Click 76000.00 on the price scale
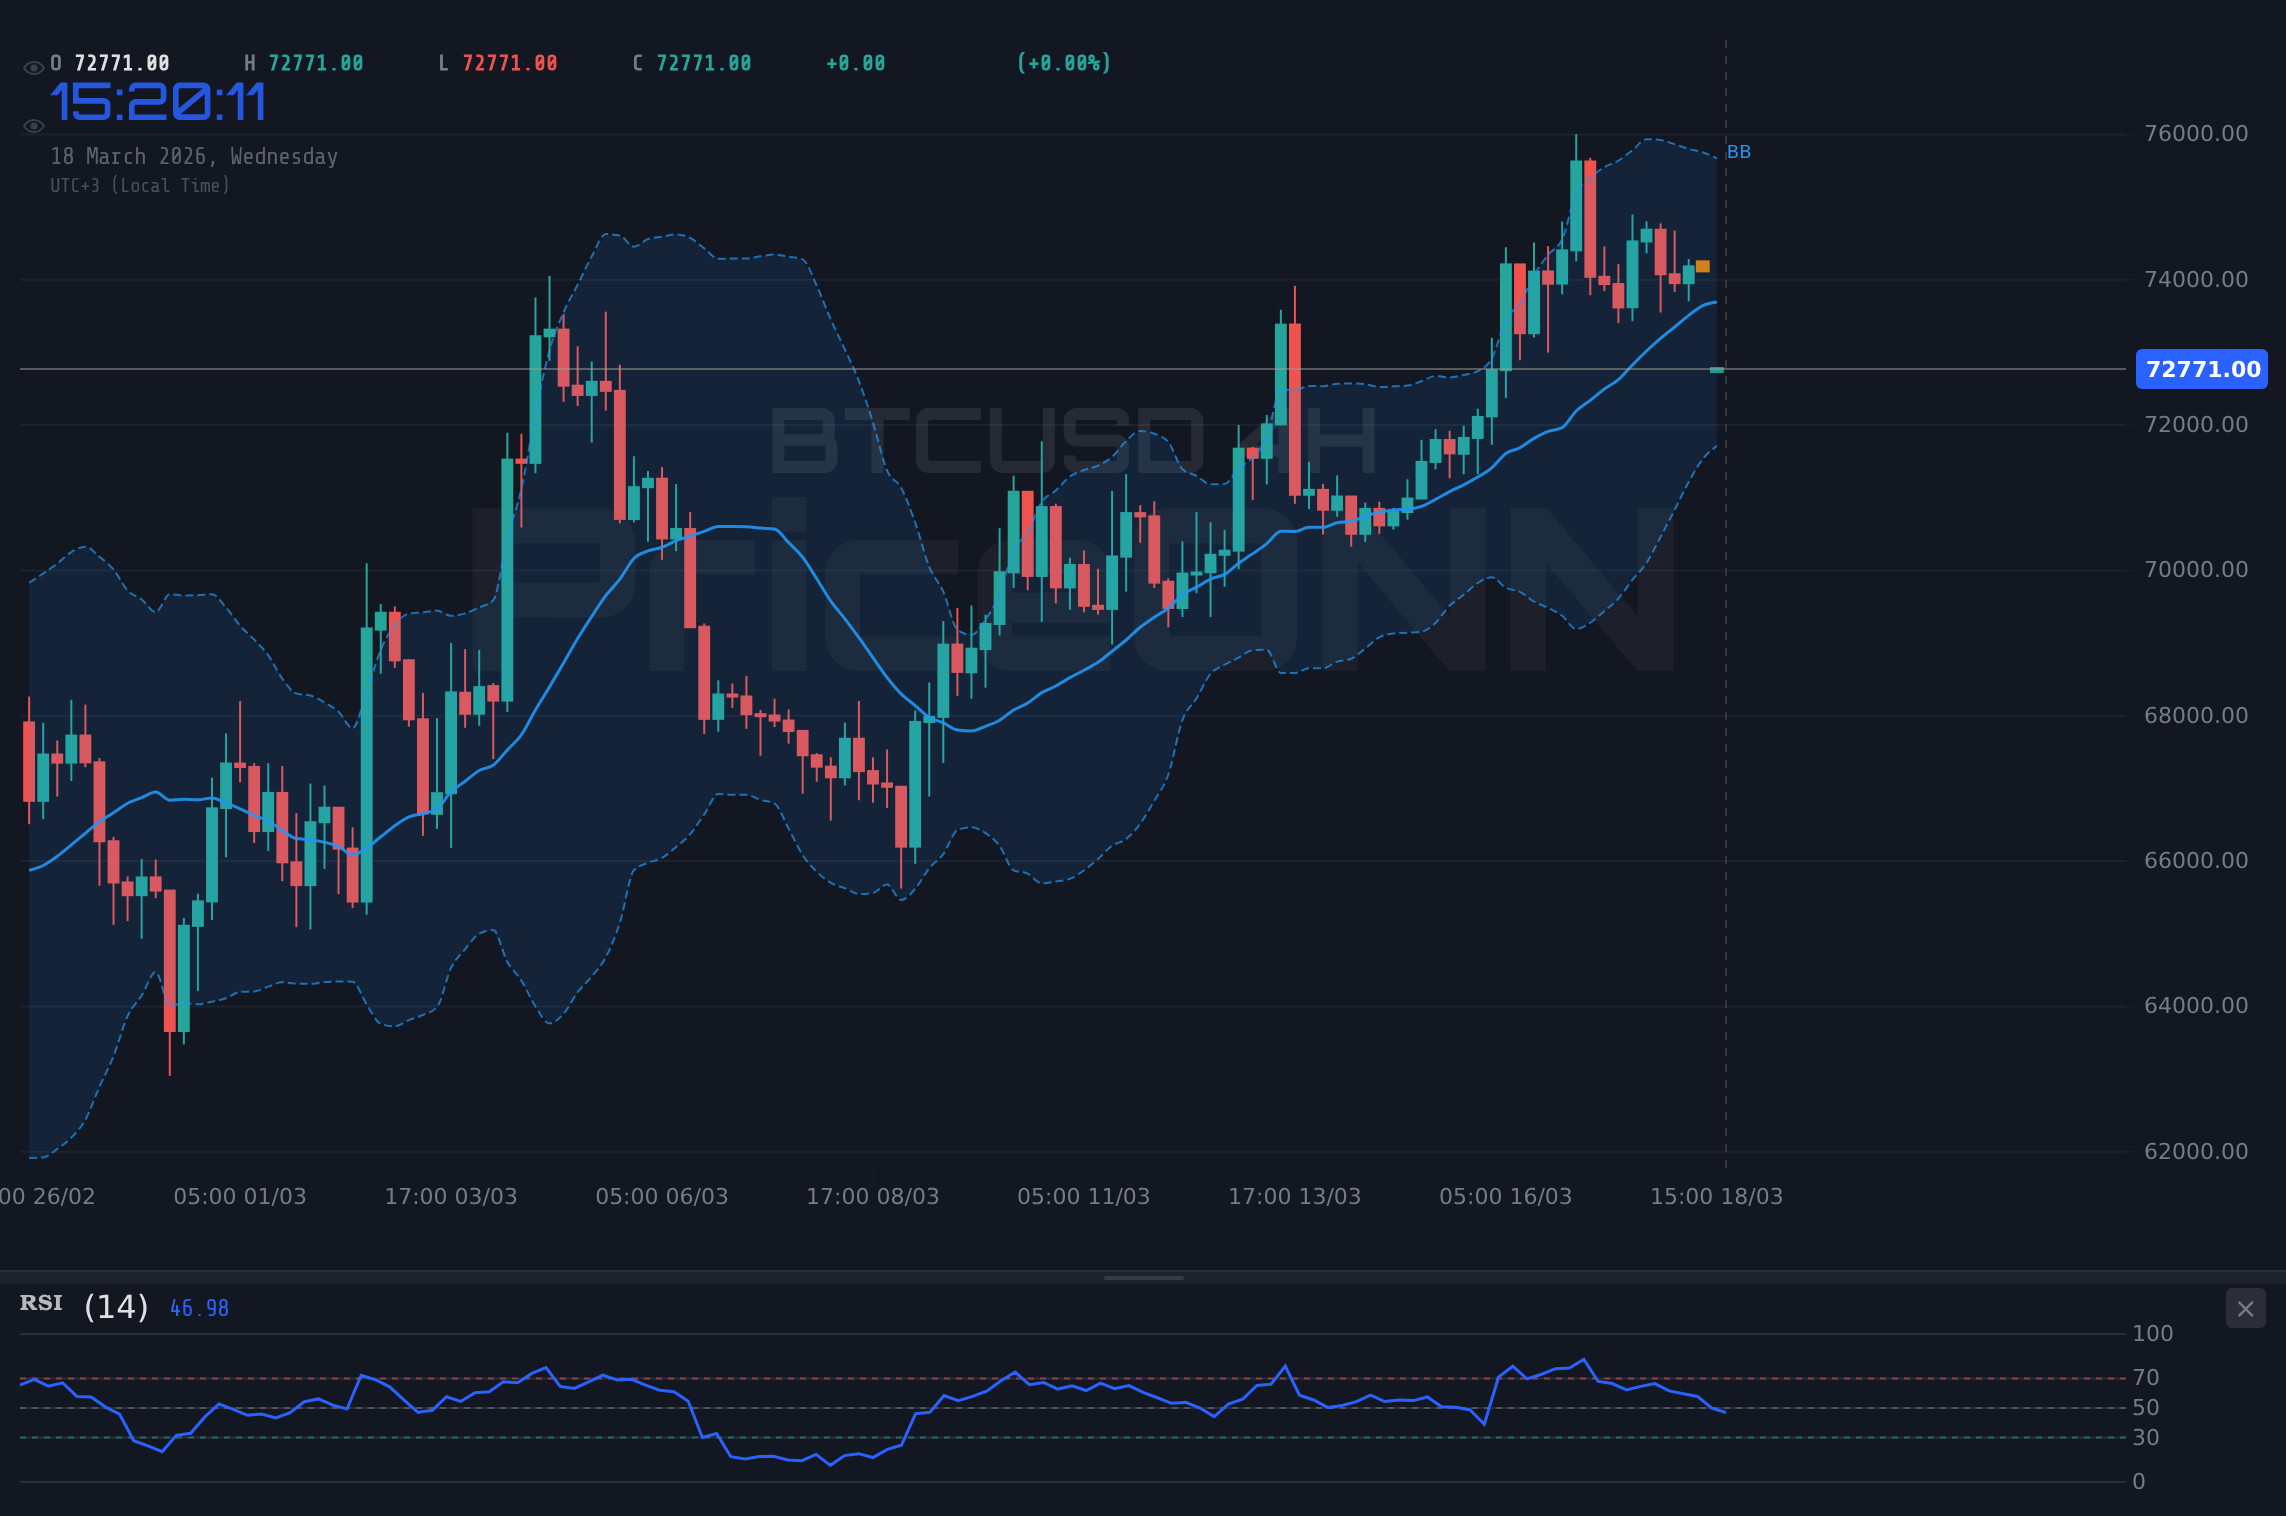This screenshot has width=2286, height=1516. (2197, 132)
